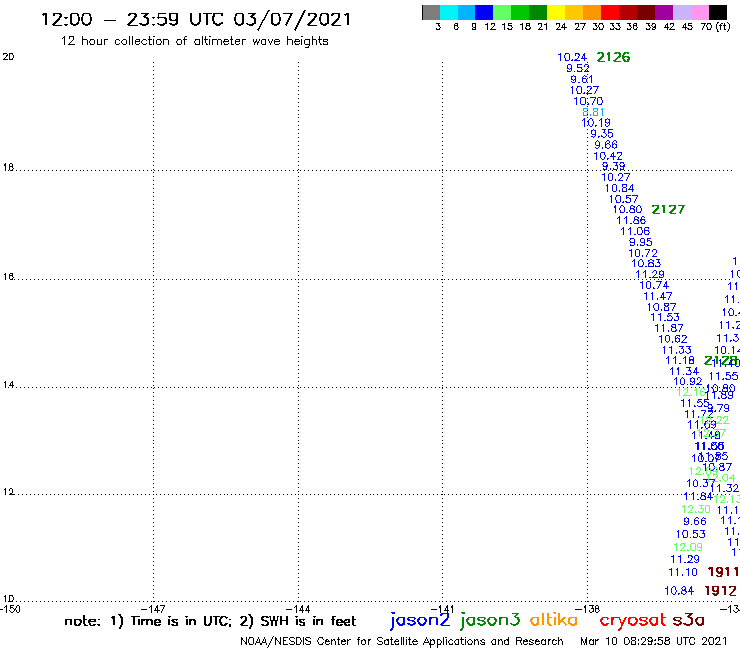Click the longitude axis label -144

tap(298, 609)
